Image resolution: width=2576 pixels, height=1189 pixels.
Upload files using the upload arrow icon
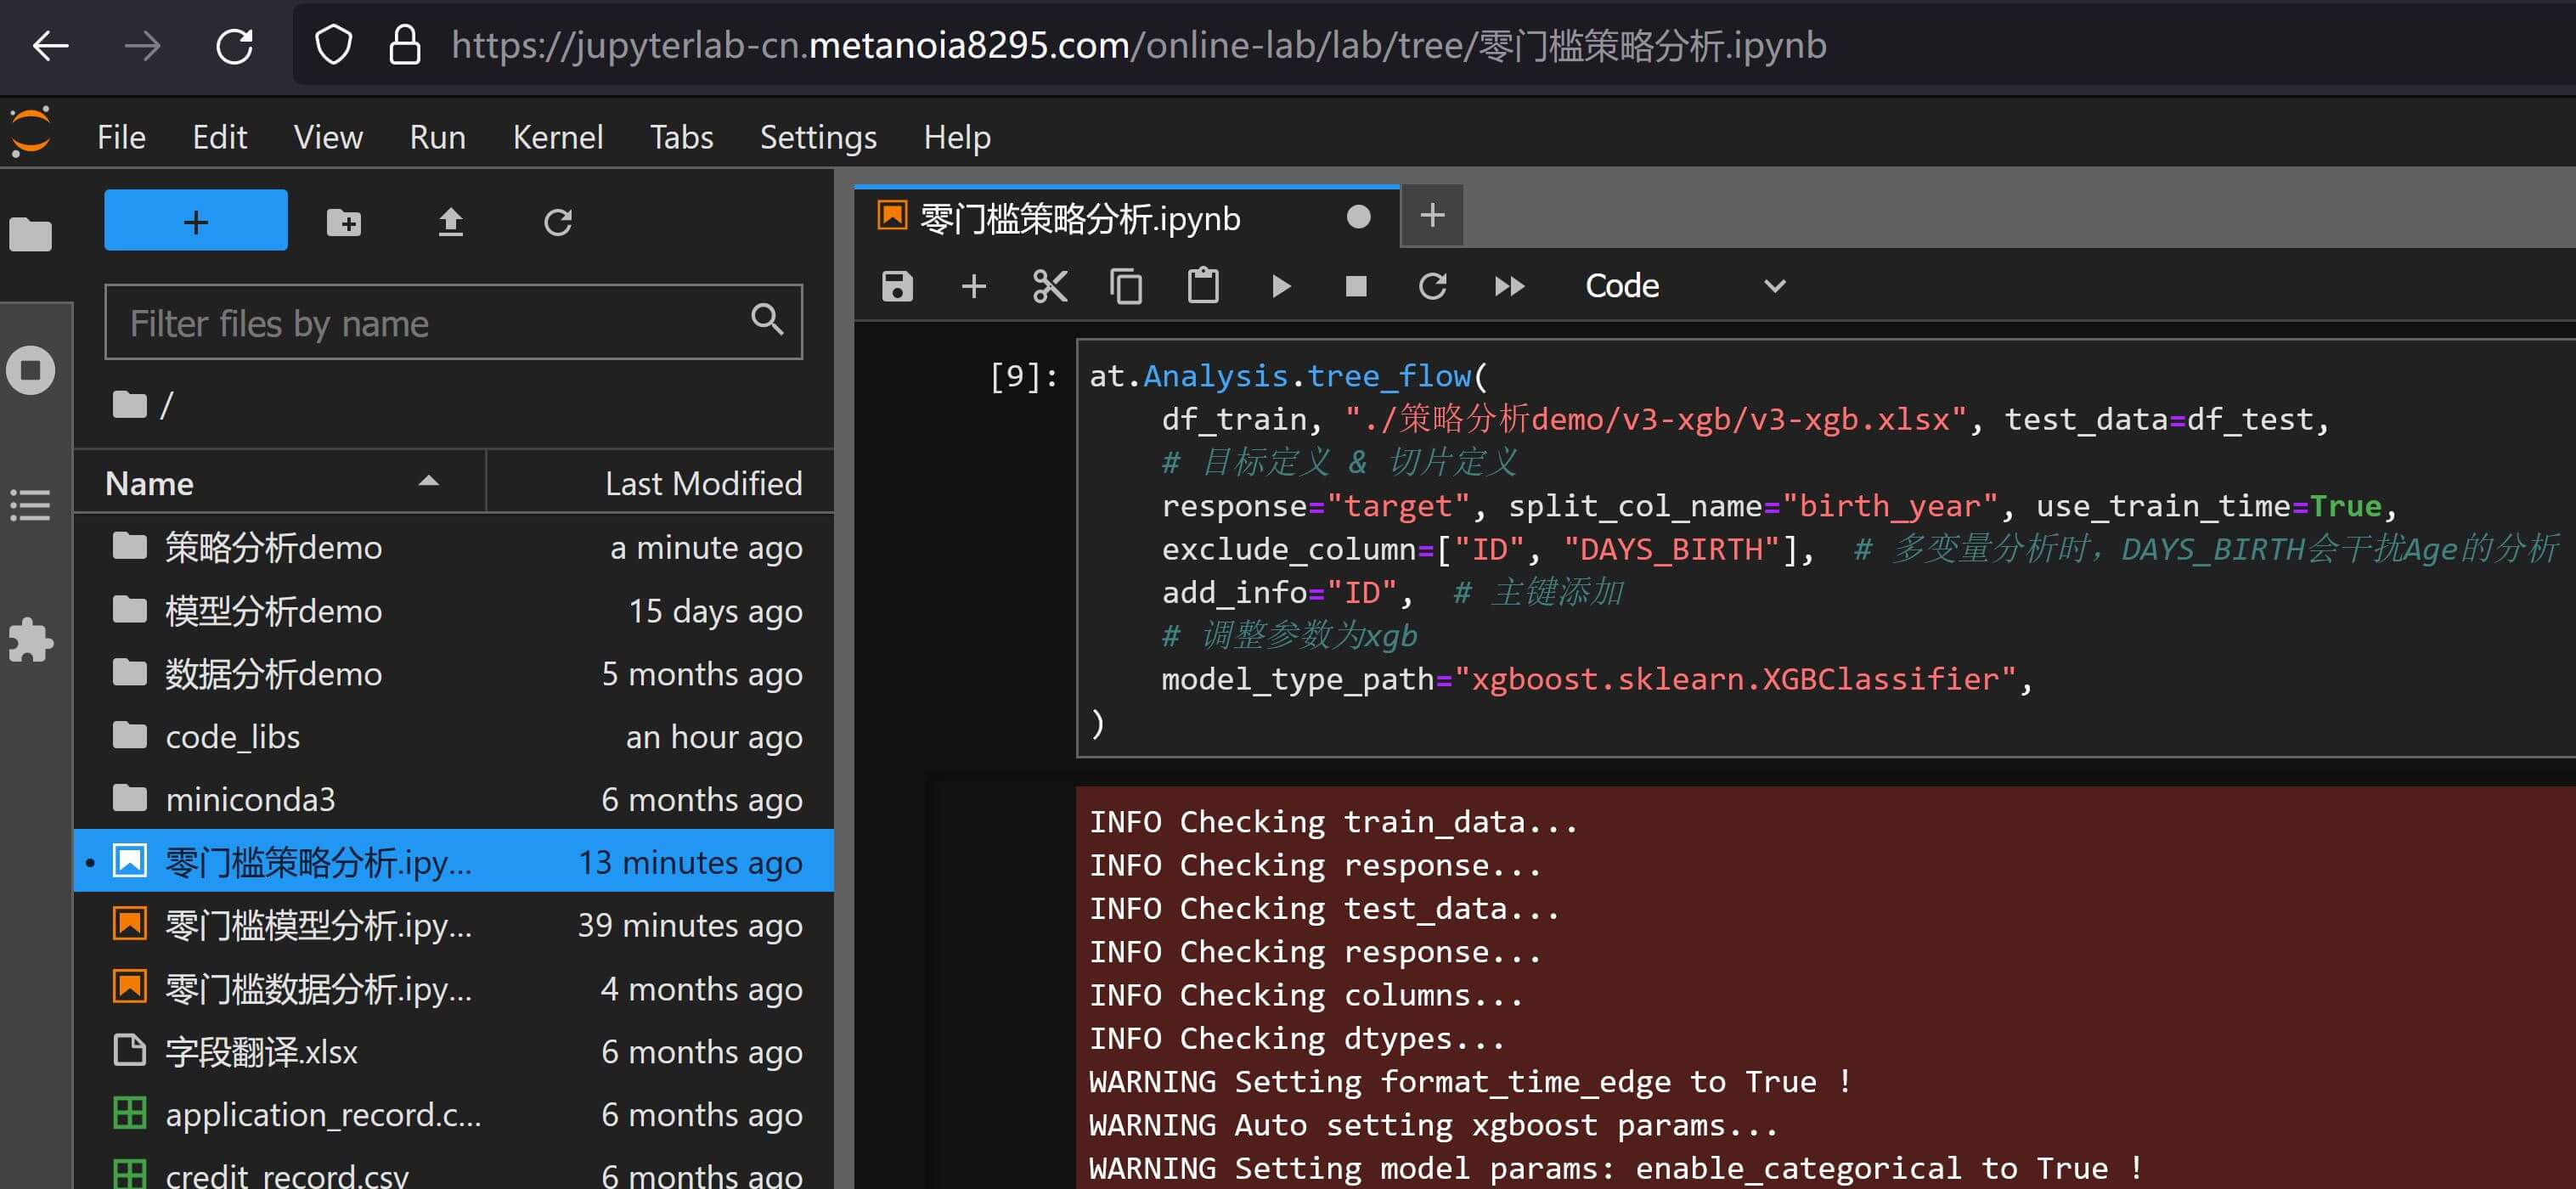coord(451,221)
